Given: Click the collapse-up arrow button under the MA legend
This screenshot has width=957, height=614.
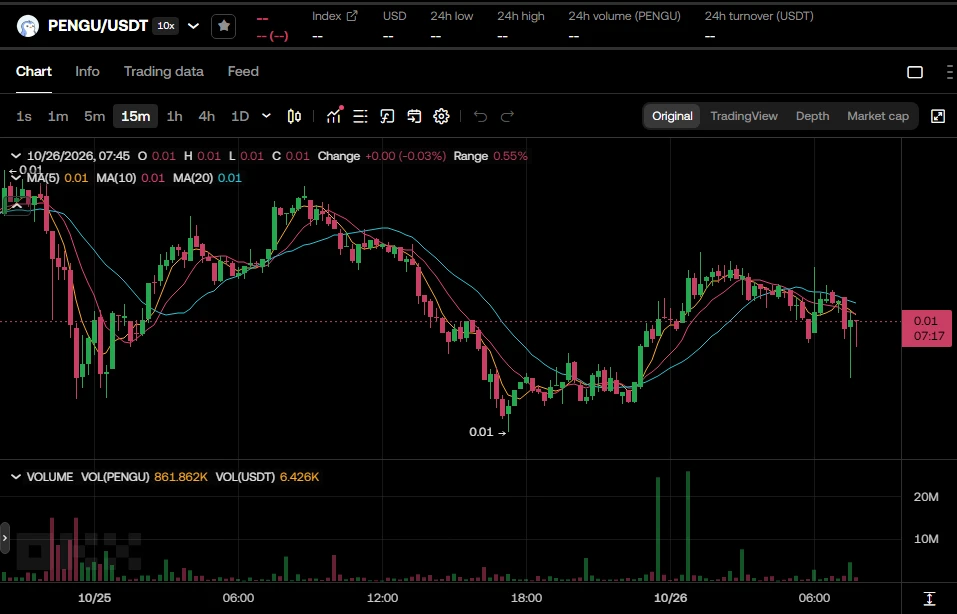Looking at the screenshot, I should (16, 206).
